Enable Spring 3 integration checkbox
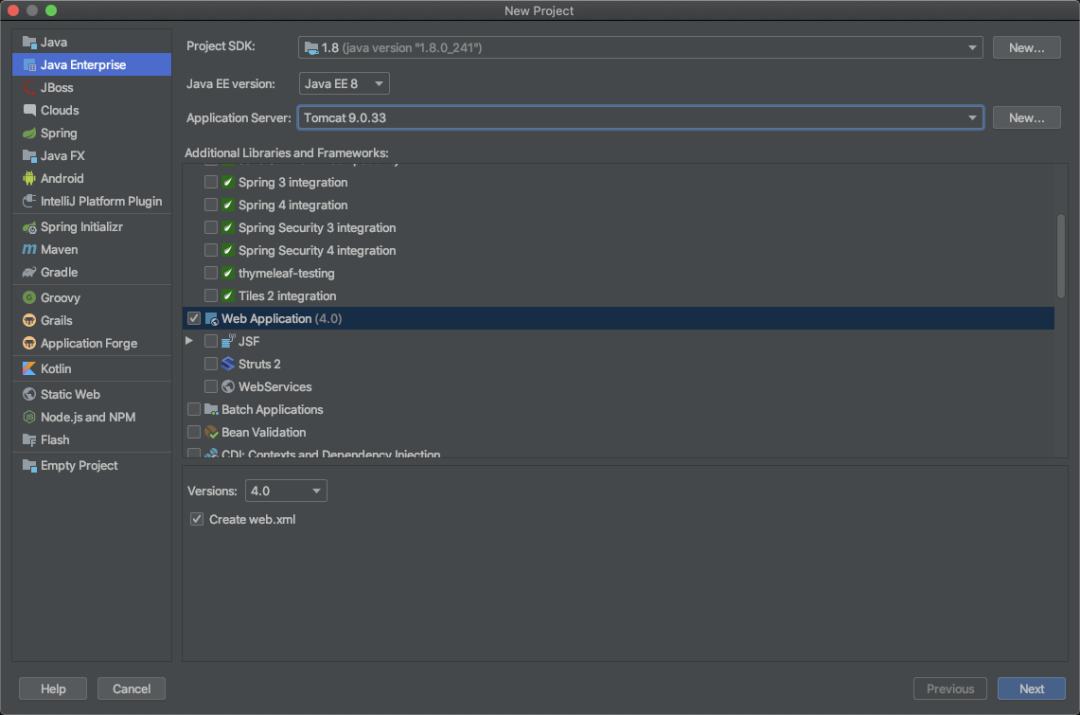The height and width of the screenshot is (715, 1080). click(211, 182)
